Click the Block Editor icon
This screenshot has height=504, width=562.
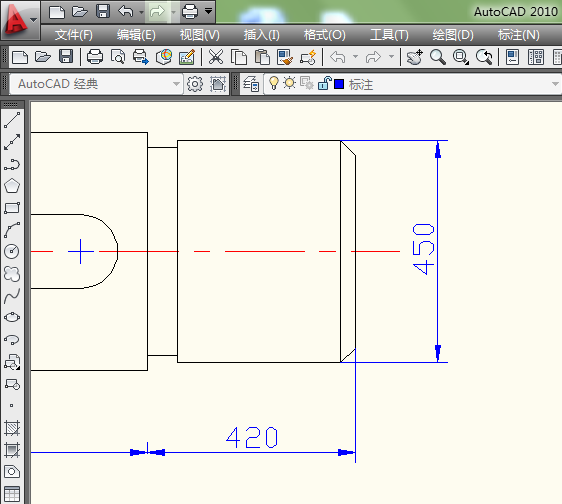tap(308, 57)
